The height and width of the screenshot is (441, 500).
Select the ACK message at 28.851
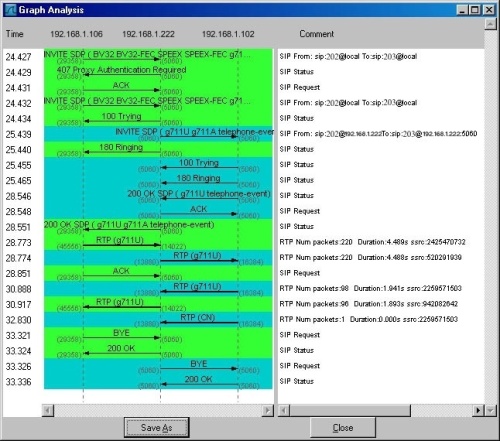[121, 271]
